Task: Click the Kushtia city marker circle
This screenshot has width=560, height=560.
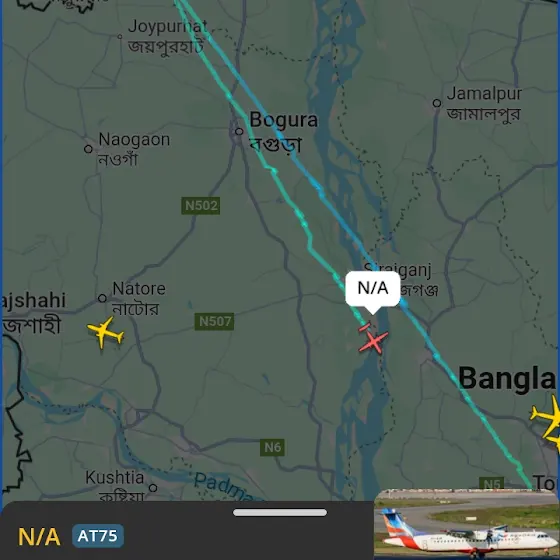Action: coord(153,488)
